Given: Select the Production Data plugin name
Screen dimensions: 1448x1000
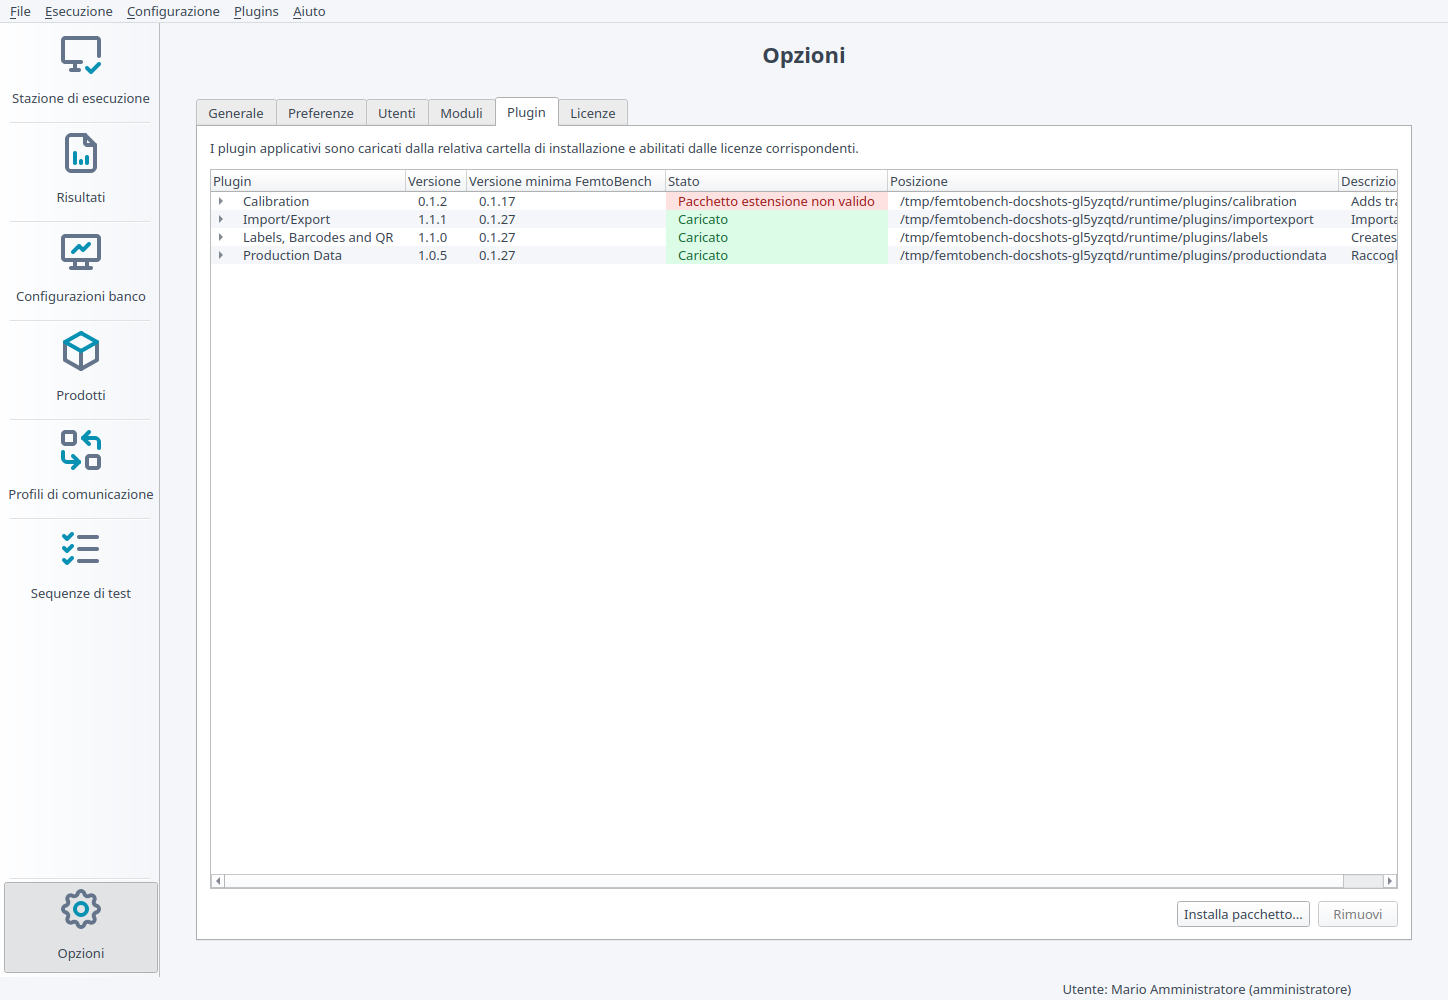Looking at the screenshot, I should (292, 255).
